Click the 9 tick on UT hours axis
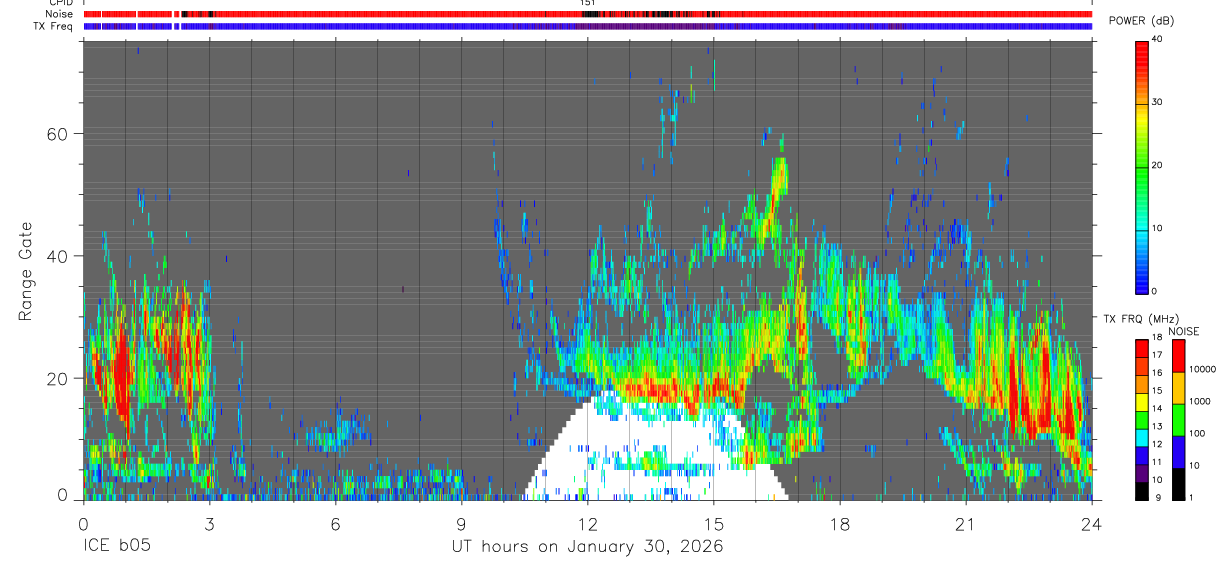Image resolution: width=1228 pixels, height=567 pixels. pos(461,524)
